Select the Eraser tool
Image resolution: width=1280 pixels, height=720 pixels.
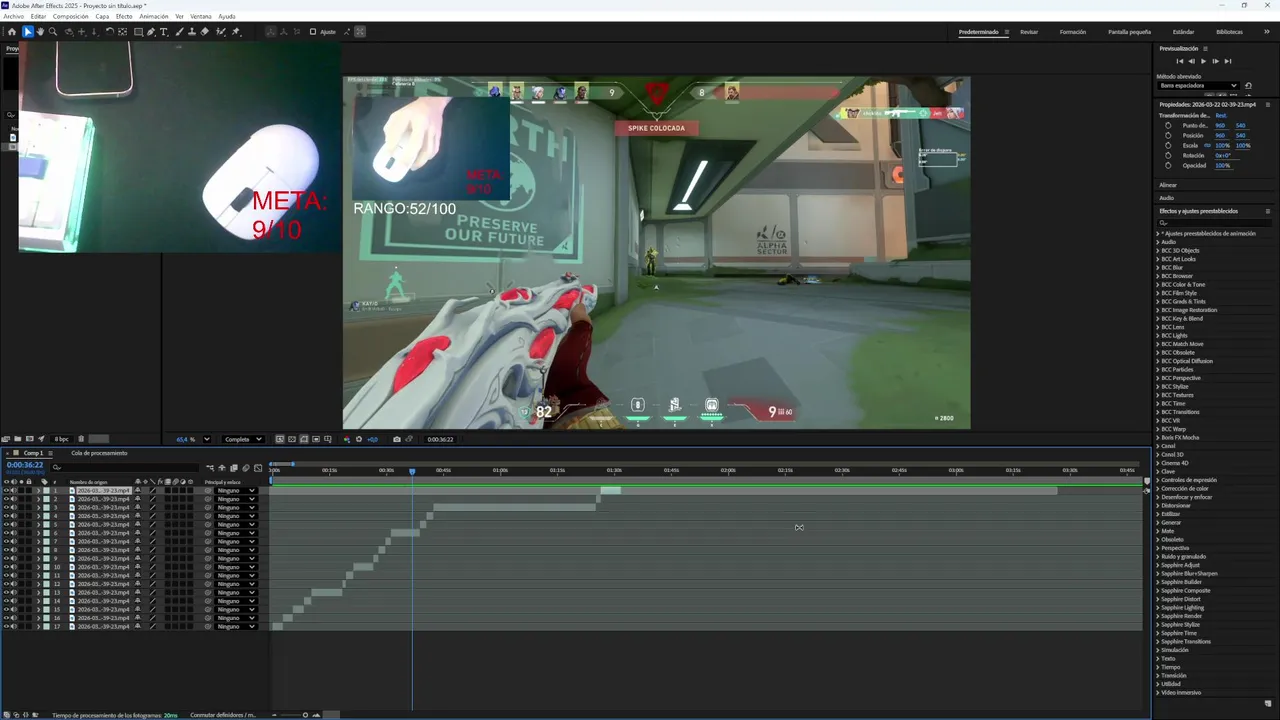click(x=205, y=32)
